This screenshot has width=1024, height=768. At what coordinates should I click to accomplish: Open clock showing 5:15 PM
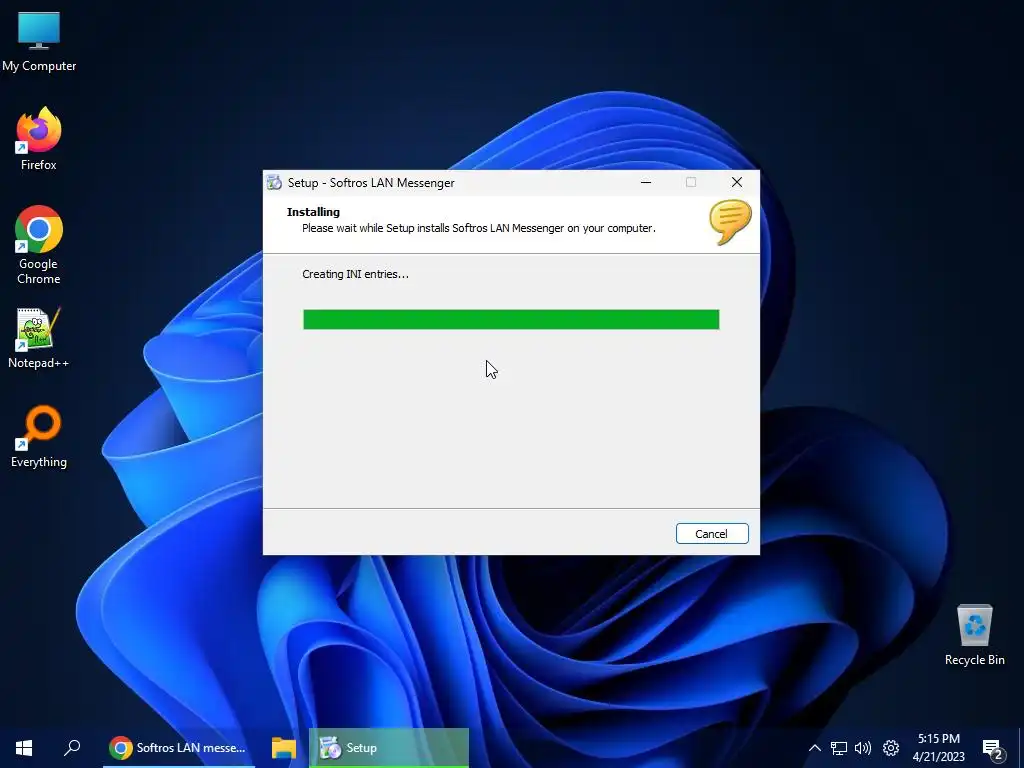click(938, 748)
